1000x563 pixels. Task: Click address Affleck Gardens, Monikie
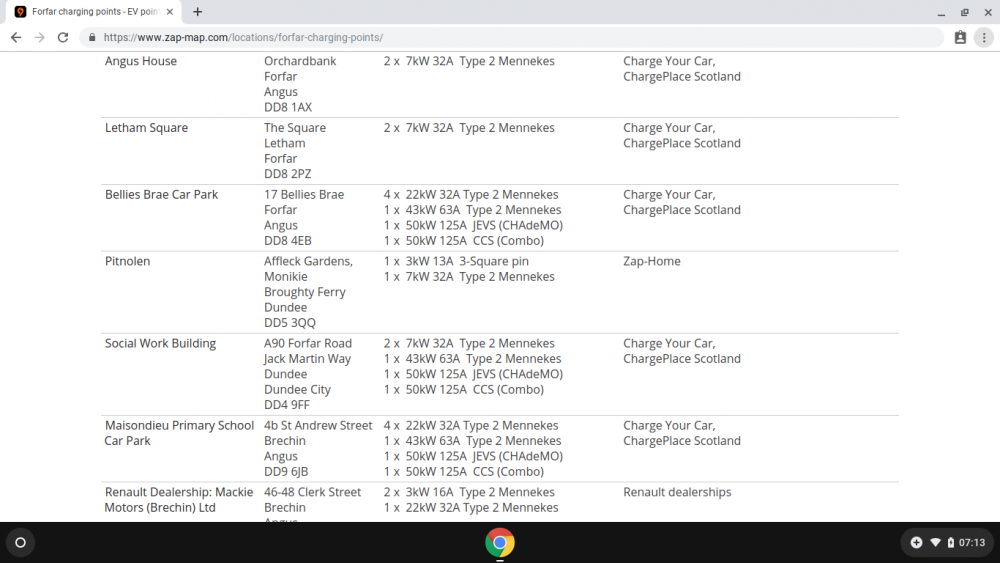pos(308,269)
